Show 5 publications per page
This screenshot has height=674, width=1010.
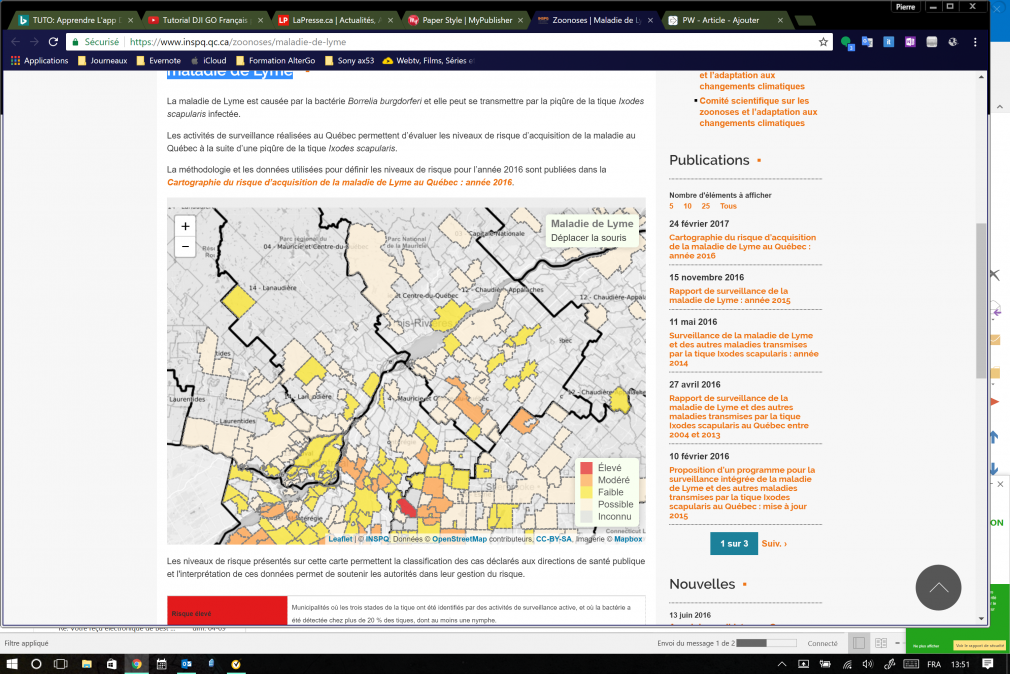tap(671, 206)
